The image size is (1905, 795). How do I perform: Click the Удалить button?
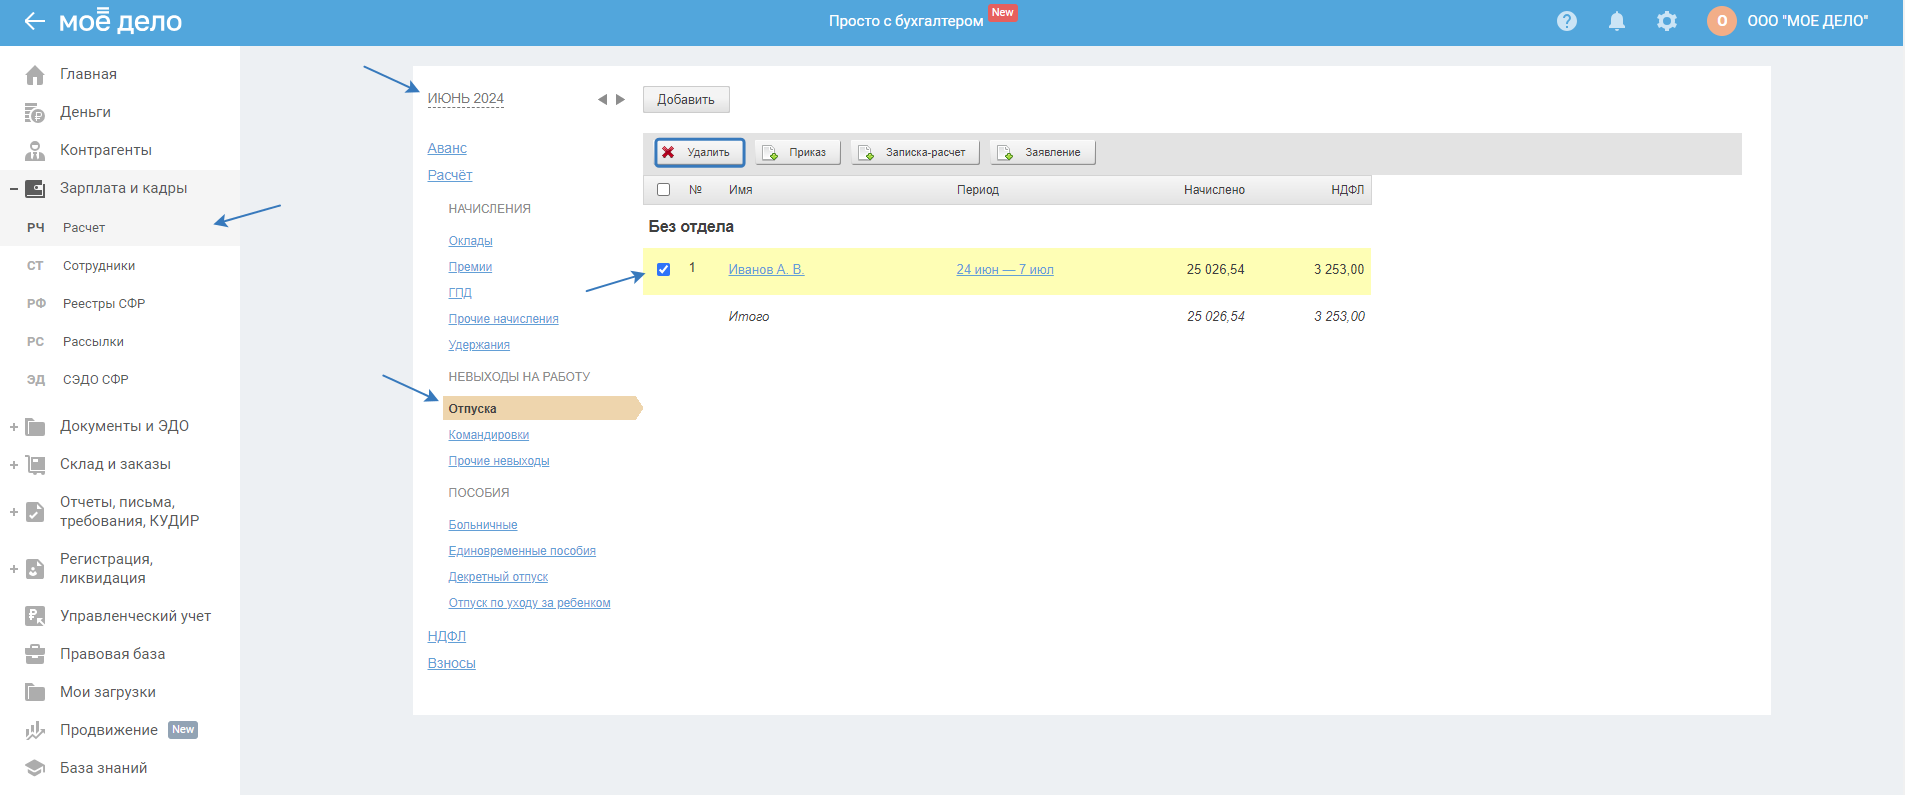click(699, 152)
